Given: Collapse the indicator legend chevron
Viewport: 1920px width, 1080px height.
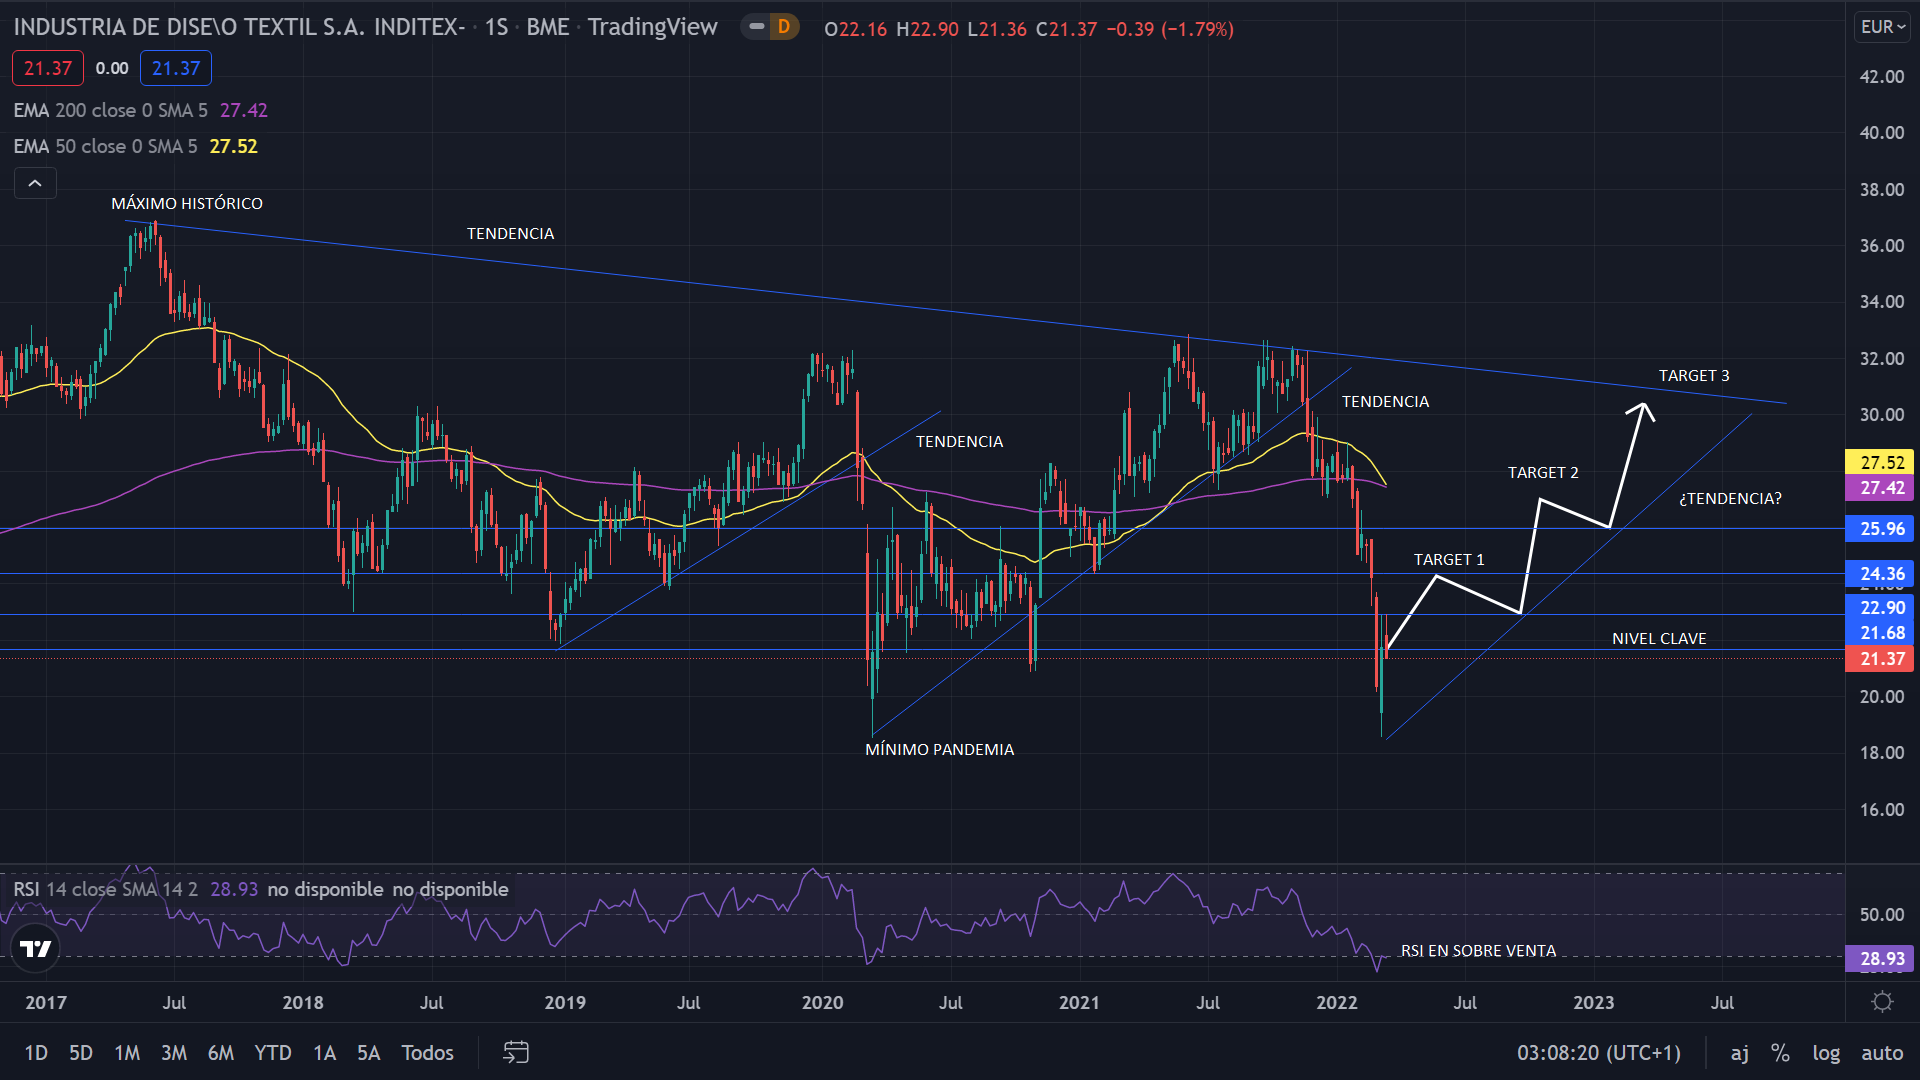Looking at the screenshot, I should pos(35,183).
